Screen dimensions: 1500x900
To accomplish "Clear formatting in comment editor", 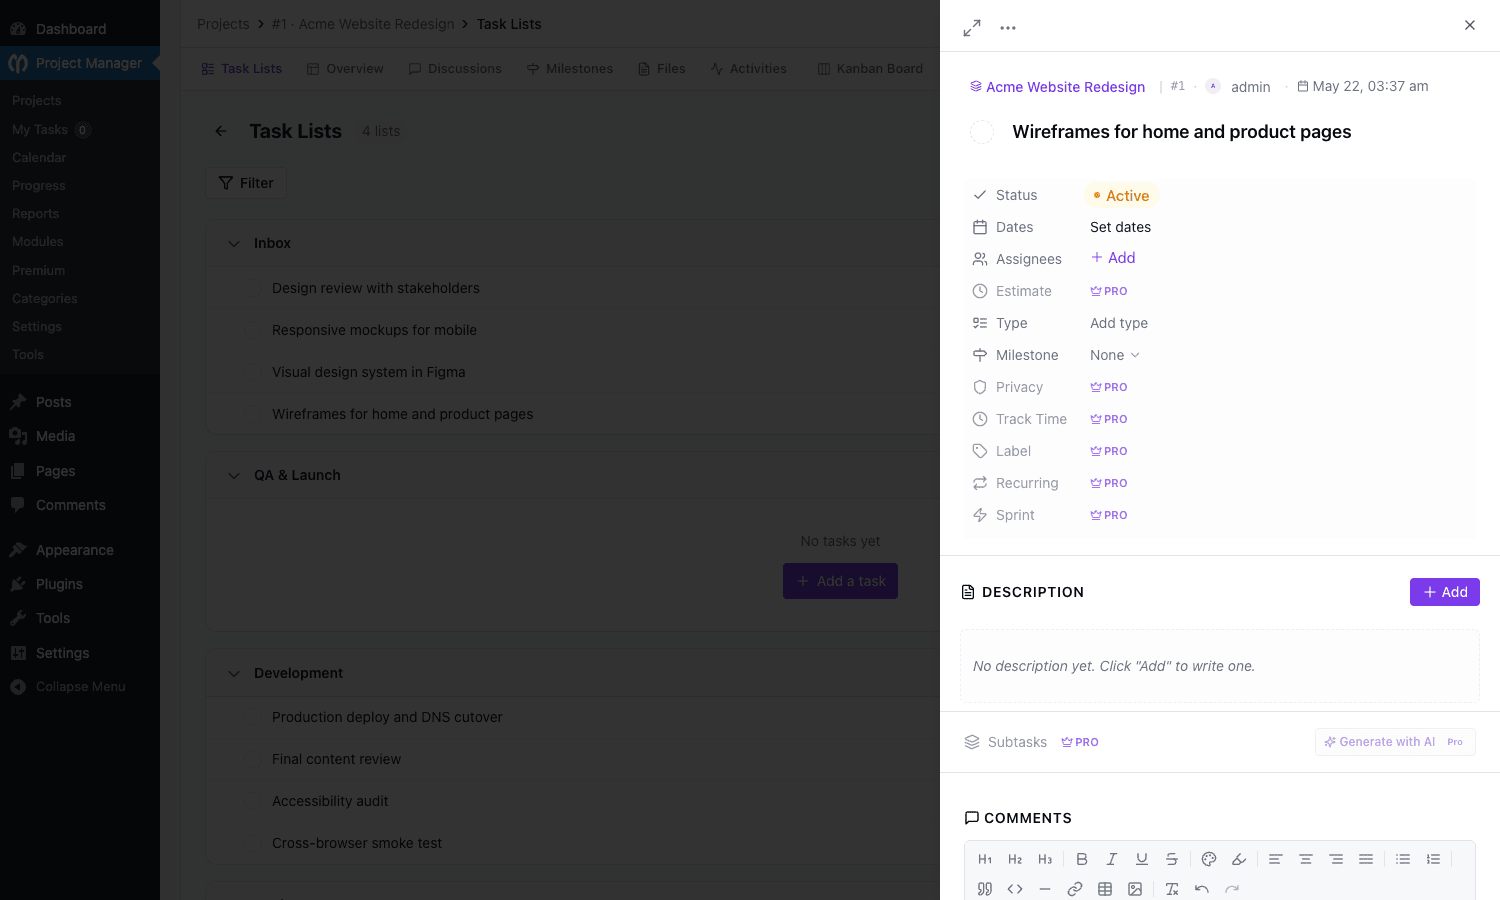I will pos(1172,889).
